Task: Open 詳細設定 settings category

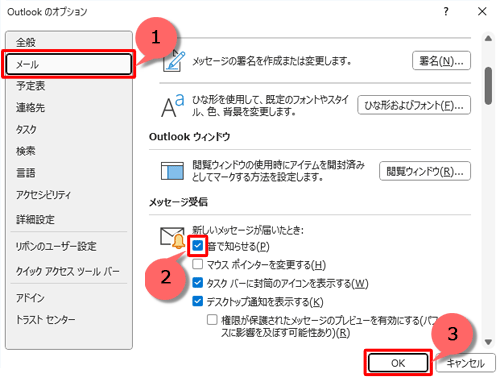Action: (x=69, y=219)
